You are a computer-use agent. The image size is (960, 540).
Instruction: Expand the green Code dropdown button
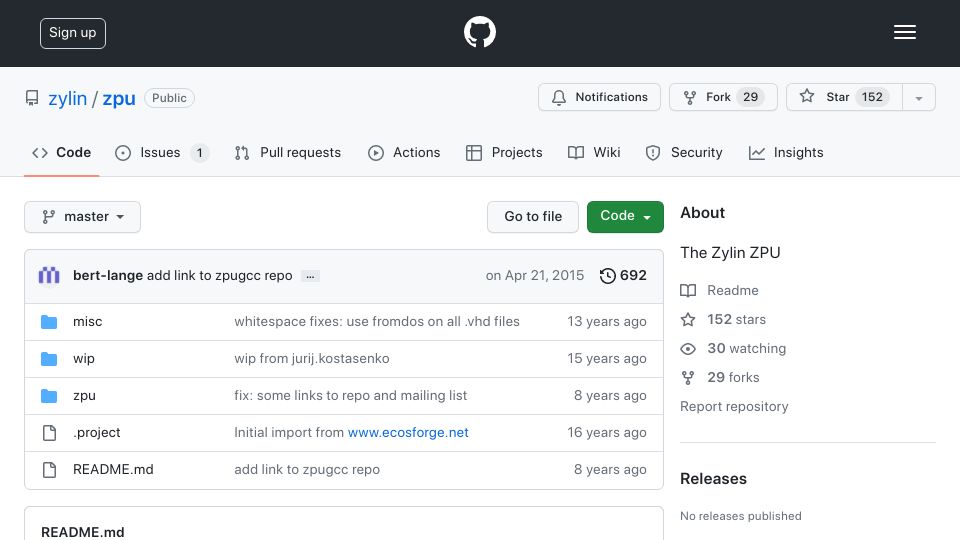(x=625, y=217)
